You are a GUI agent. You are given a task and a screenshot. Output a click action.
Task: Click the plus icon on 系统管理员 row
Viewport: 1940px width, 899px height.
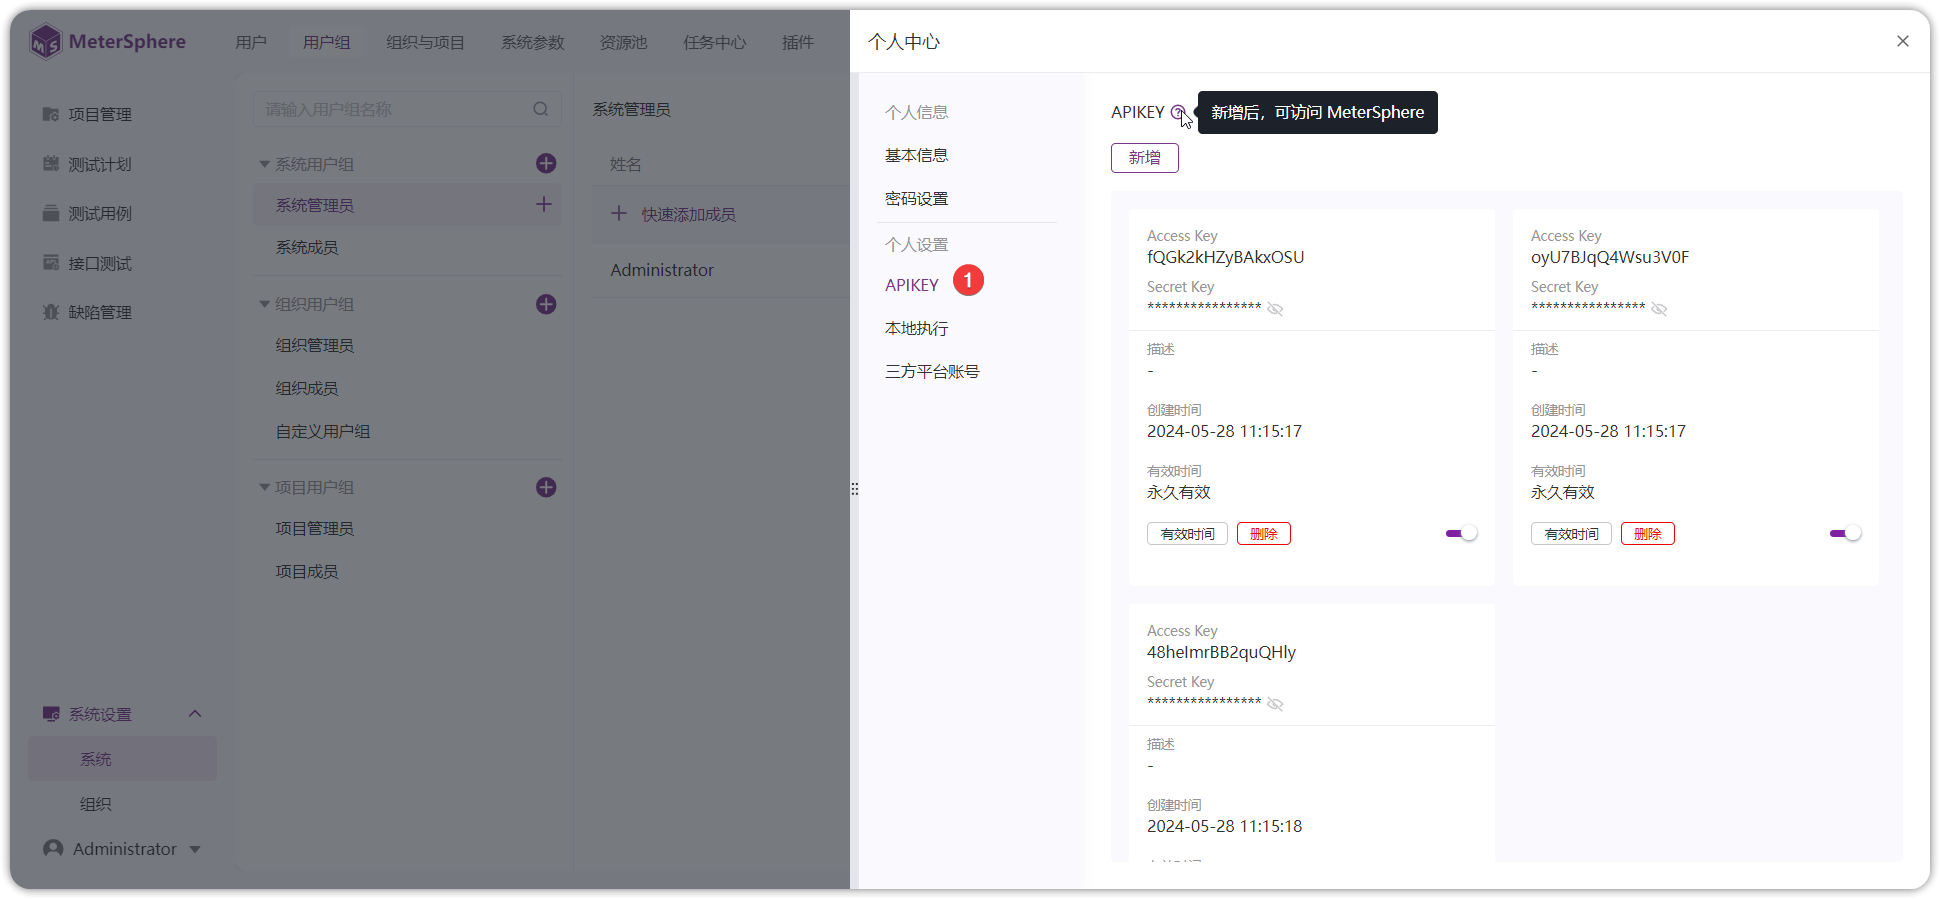click(544, 204)
